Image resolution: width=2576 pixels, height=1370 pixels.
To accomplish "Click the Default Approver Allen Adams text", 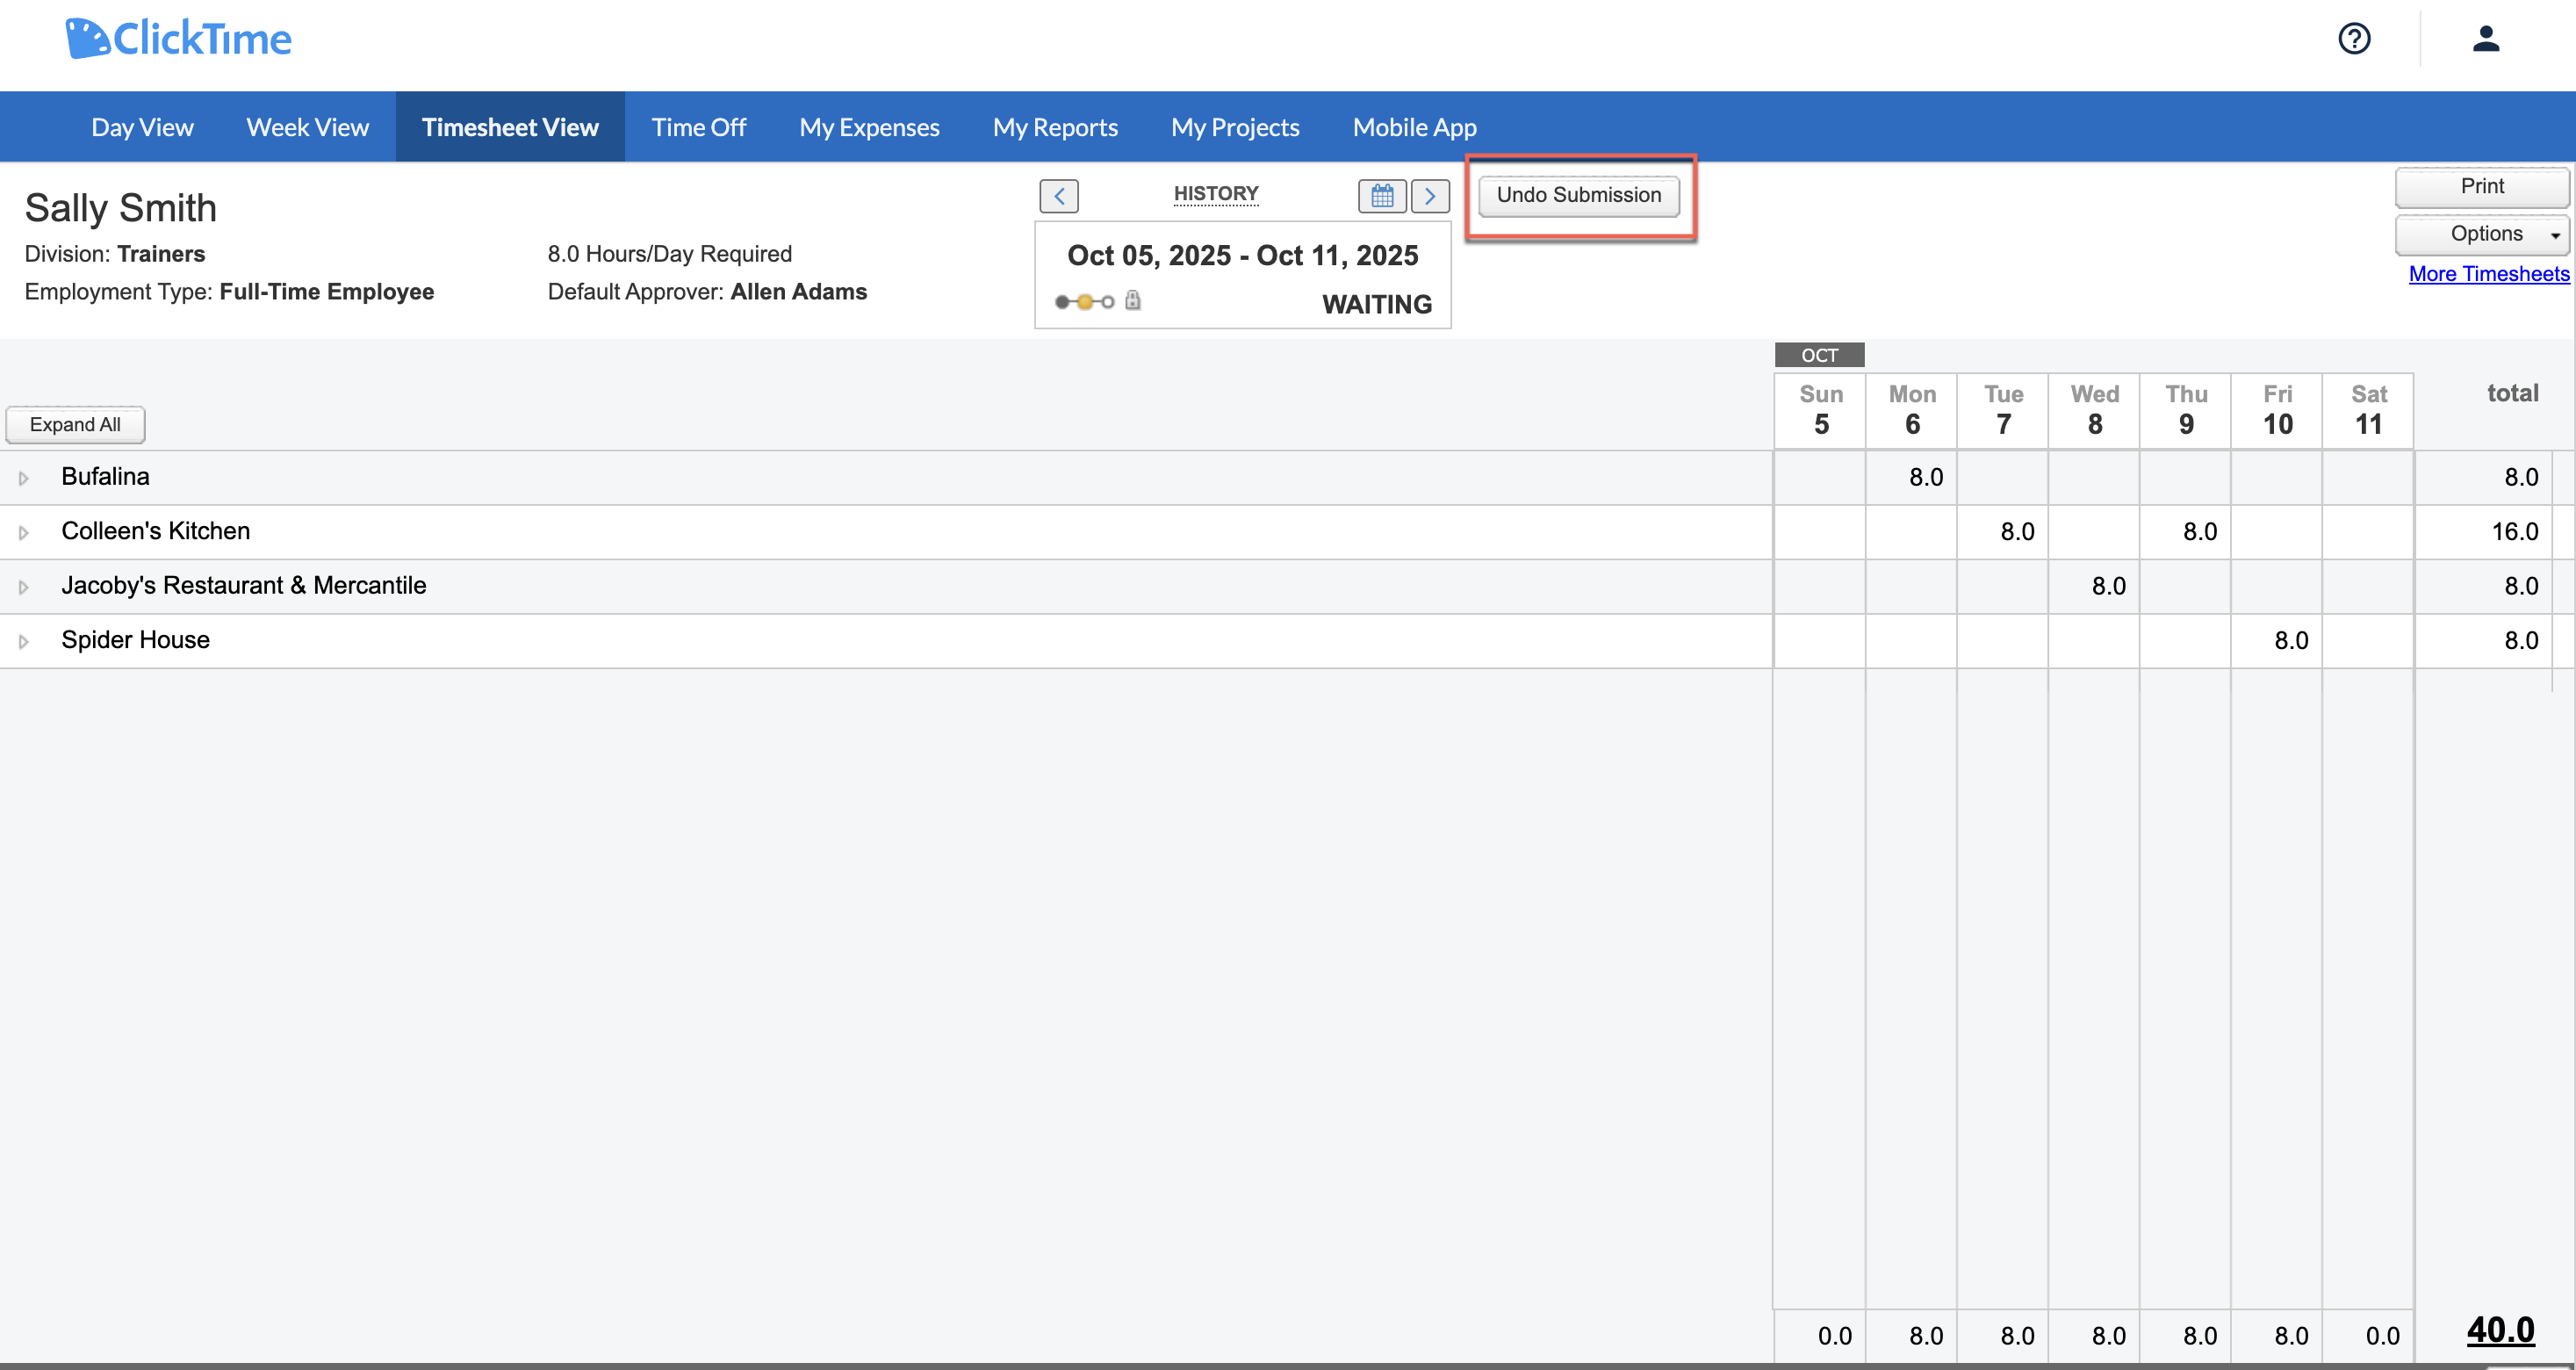I will (x=707, y=292).
